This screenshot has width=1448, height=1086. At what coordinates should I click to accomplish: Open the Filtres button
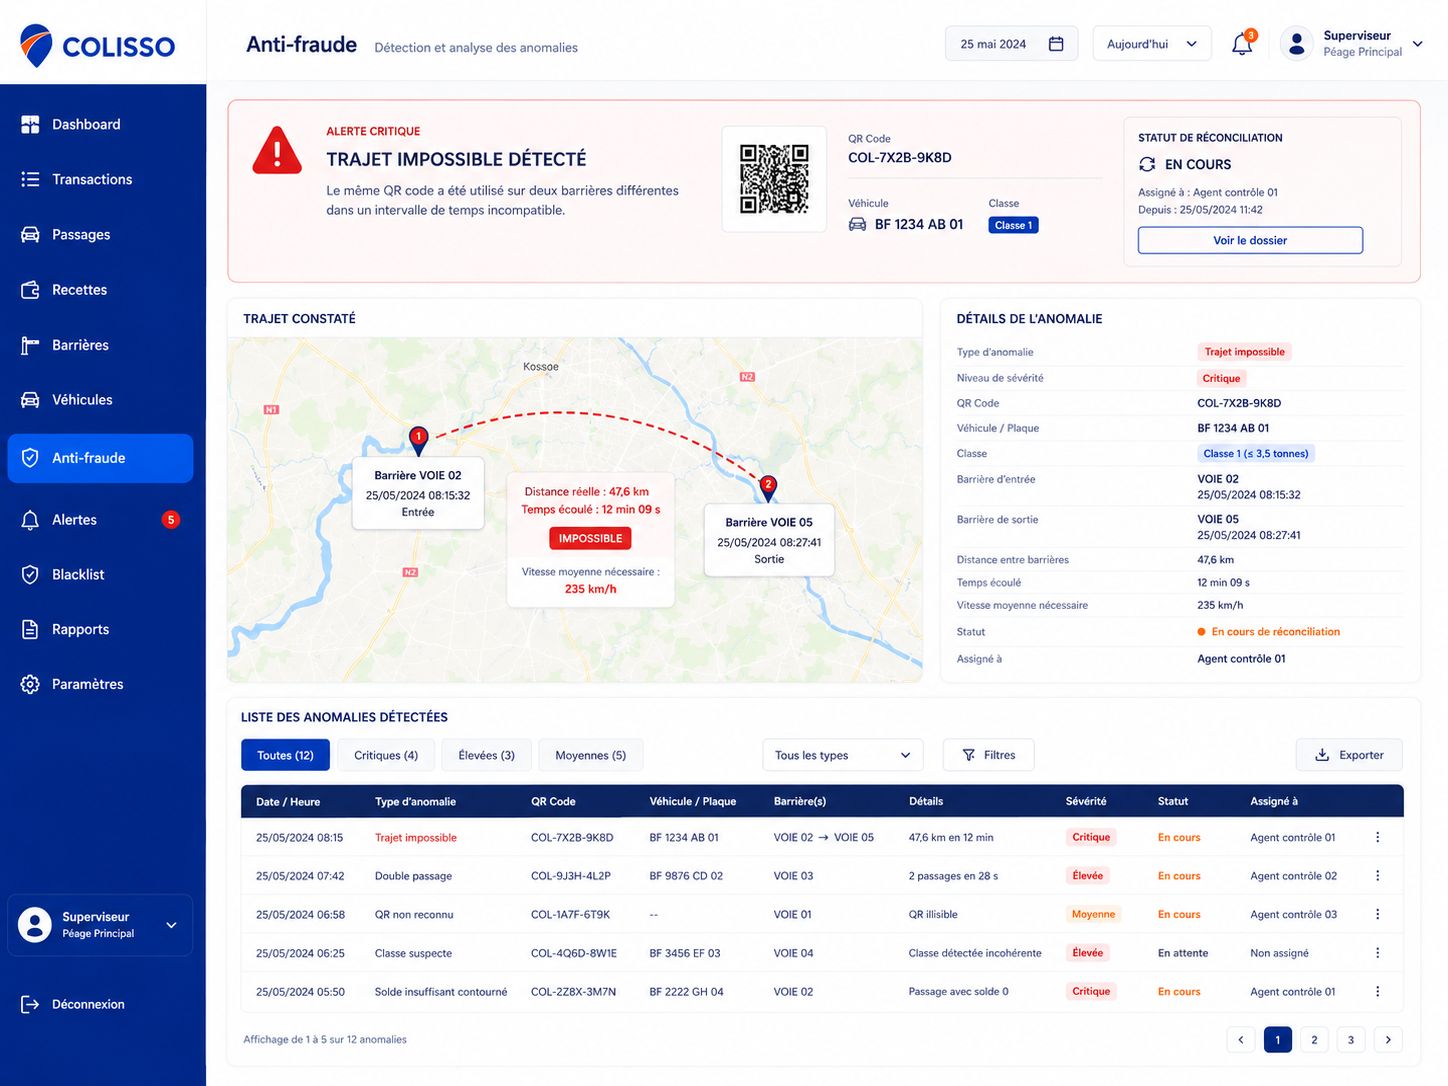coord(989,755)
